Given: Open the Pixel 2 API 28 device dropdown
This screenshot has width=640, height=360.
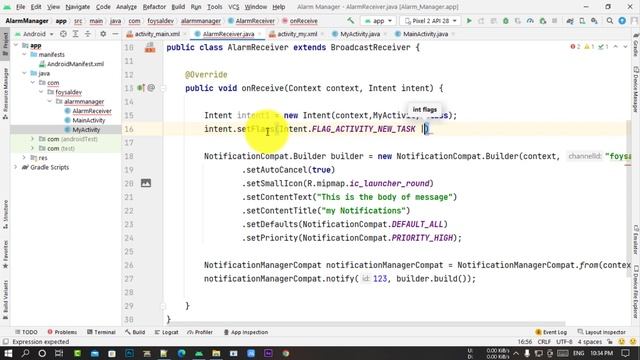Looking at the screenshot, I should pyautogui.click(x=430, y=20).
